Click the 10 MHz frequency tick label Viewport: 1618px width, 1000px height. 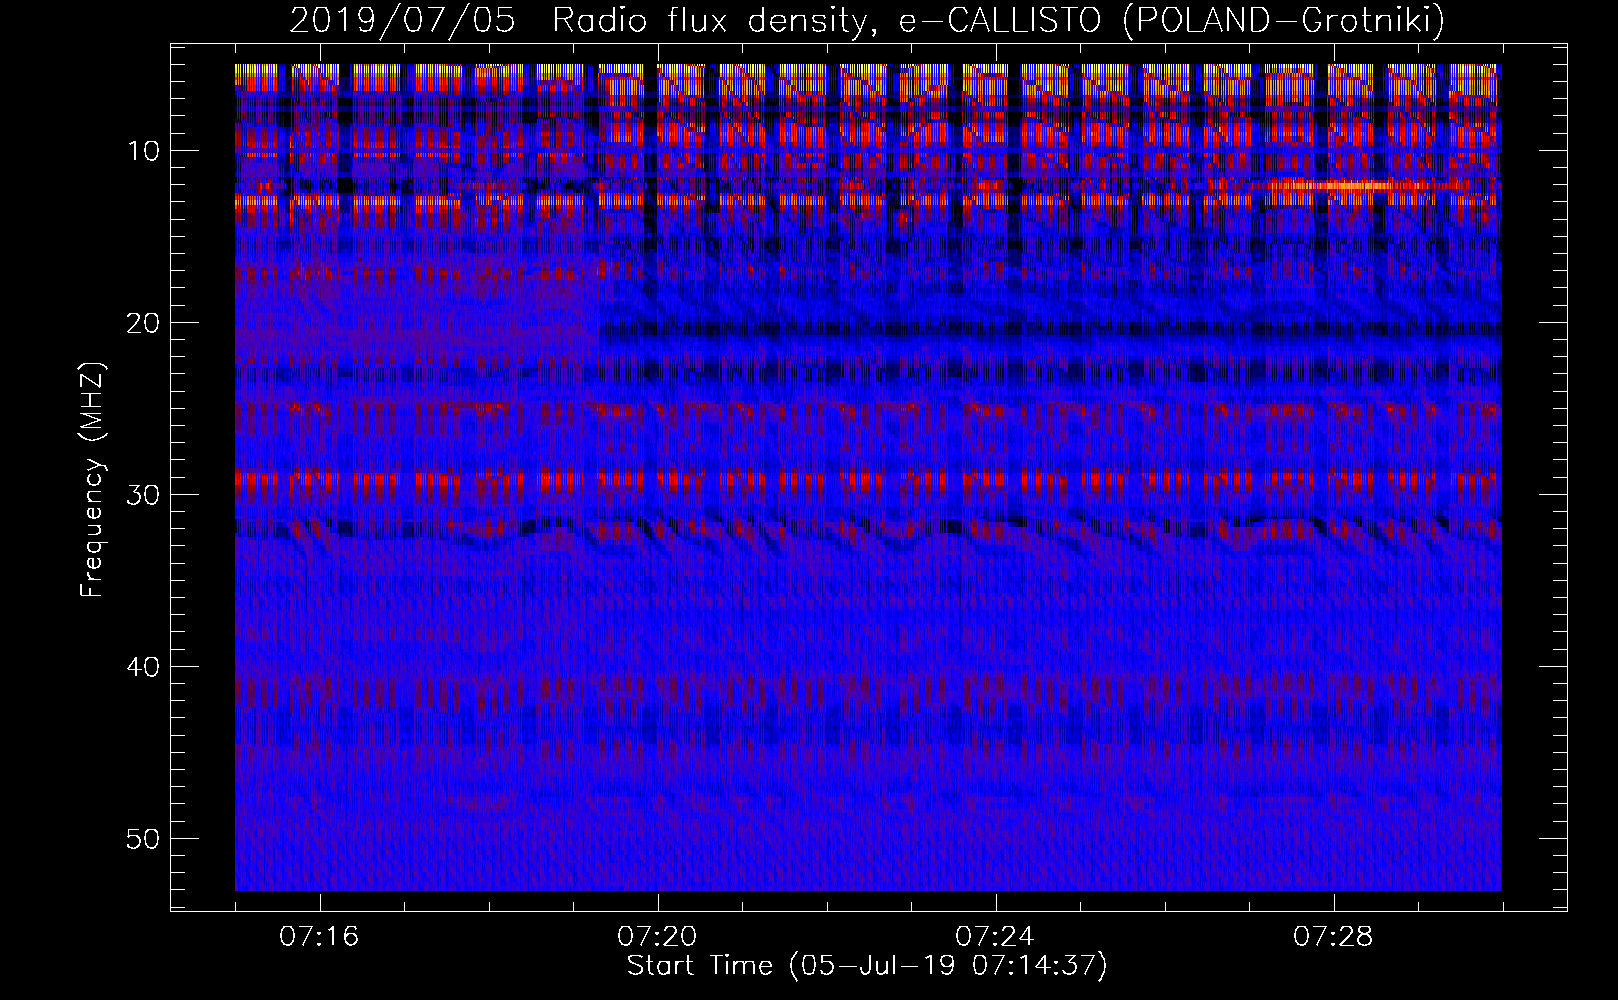(x=143, y=151)
